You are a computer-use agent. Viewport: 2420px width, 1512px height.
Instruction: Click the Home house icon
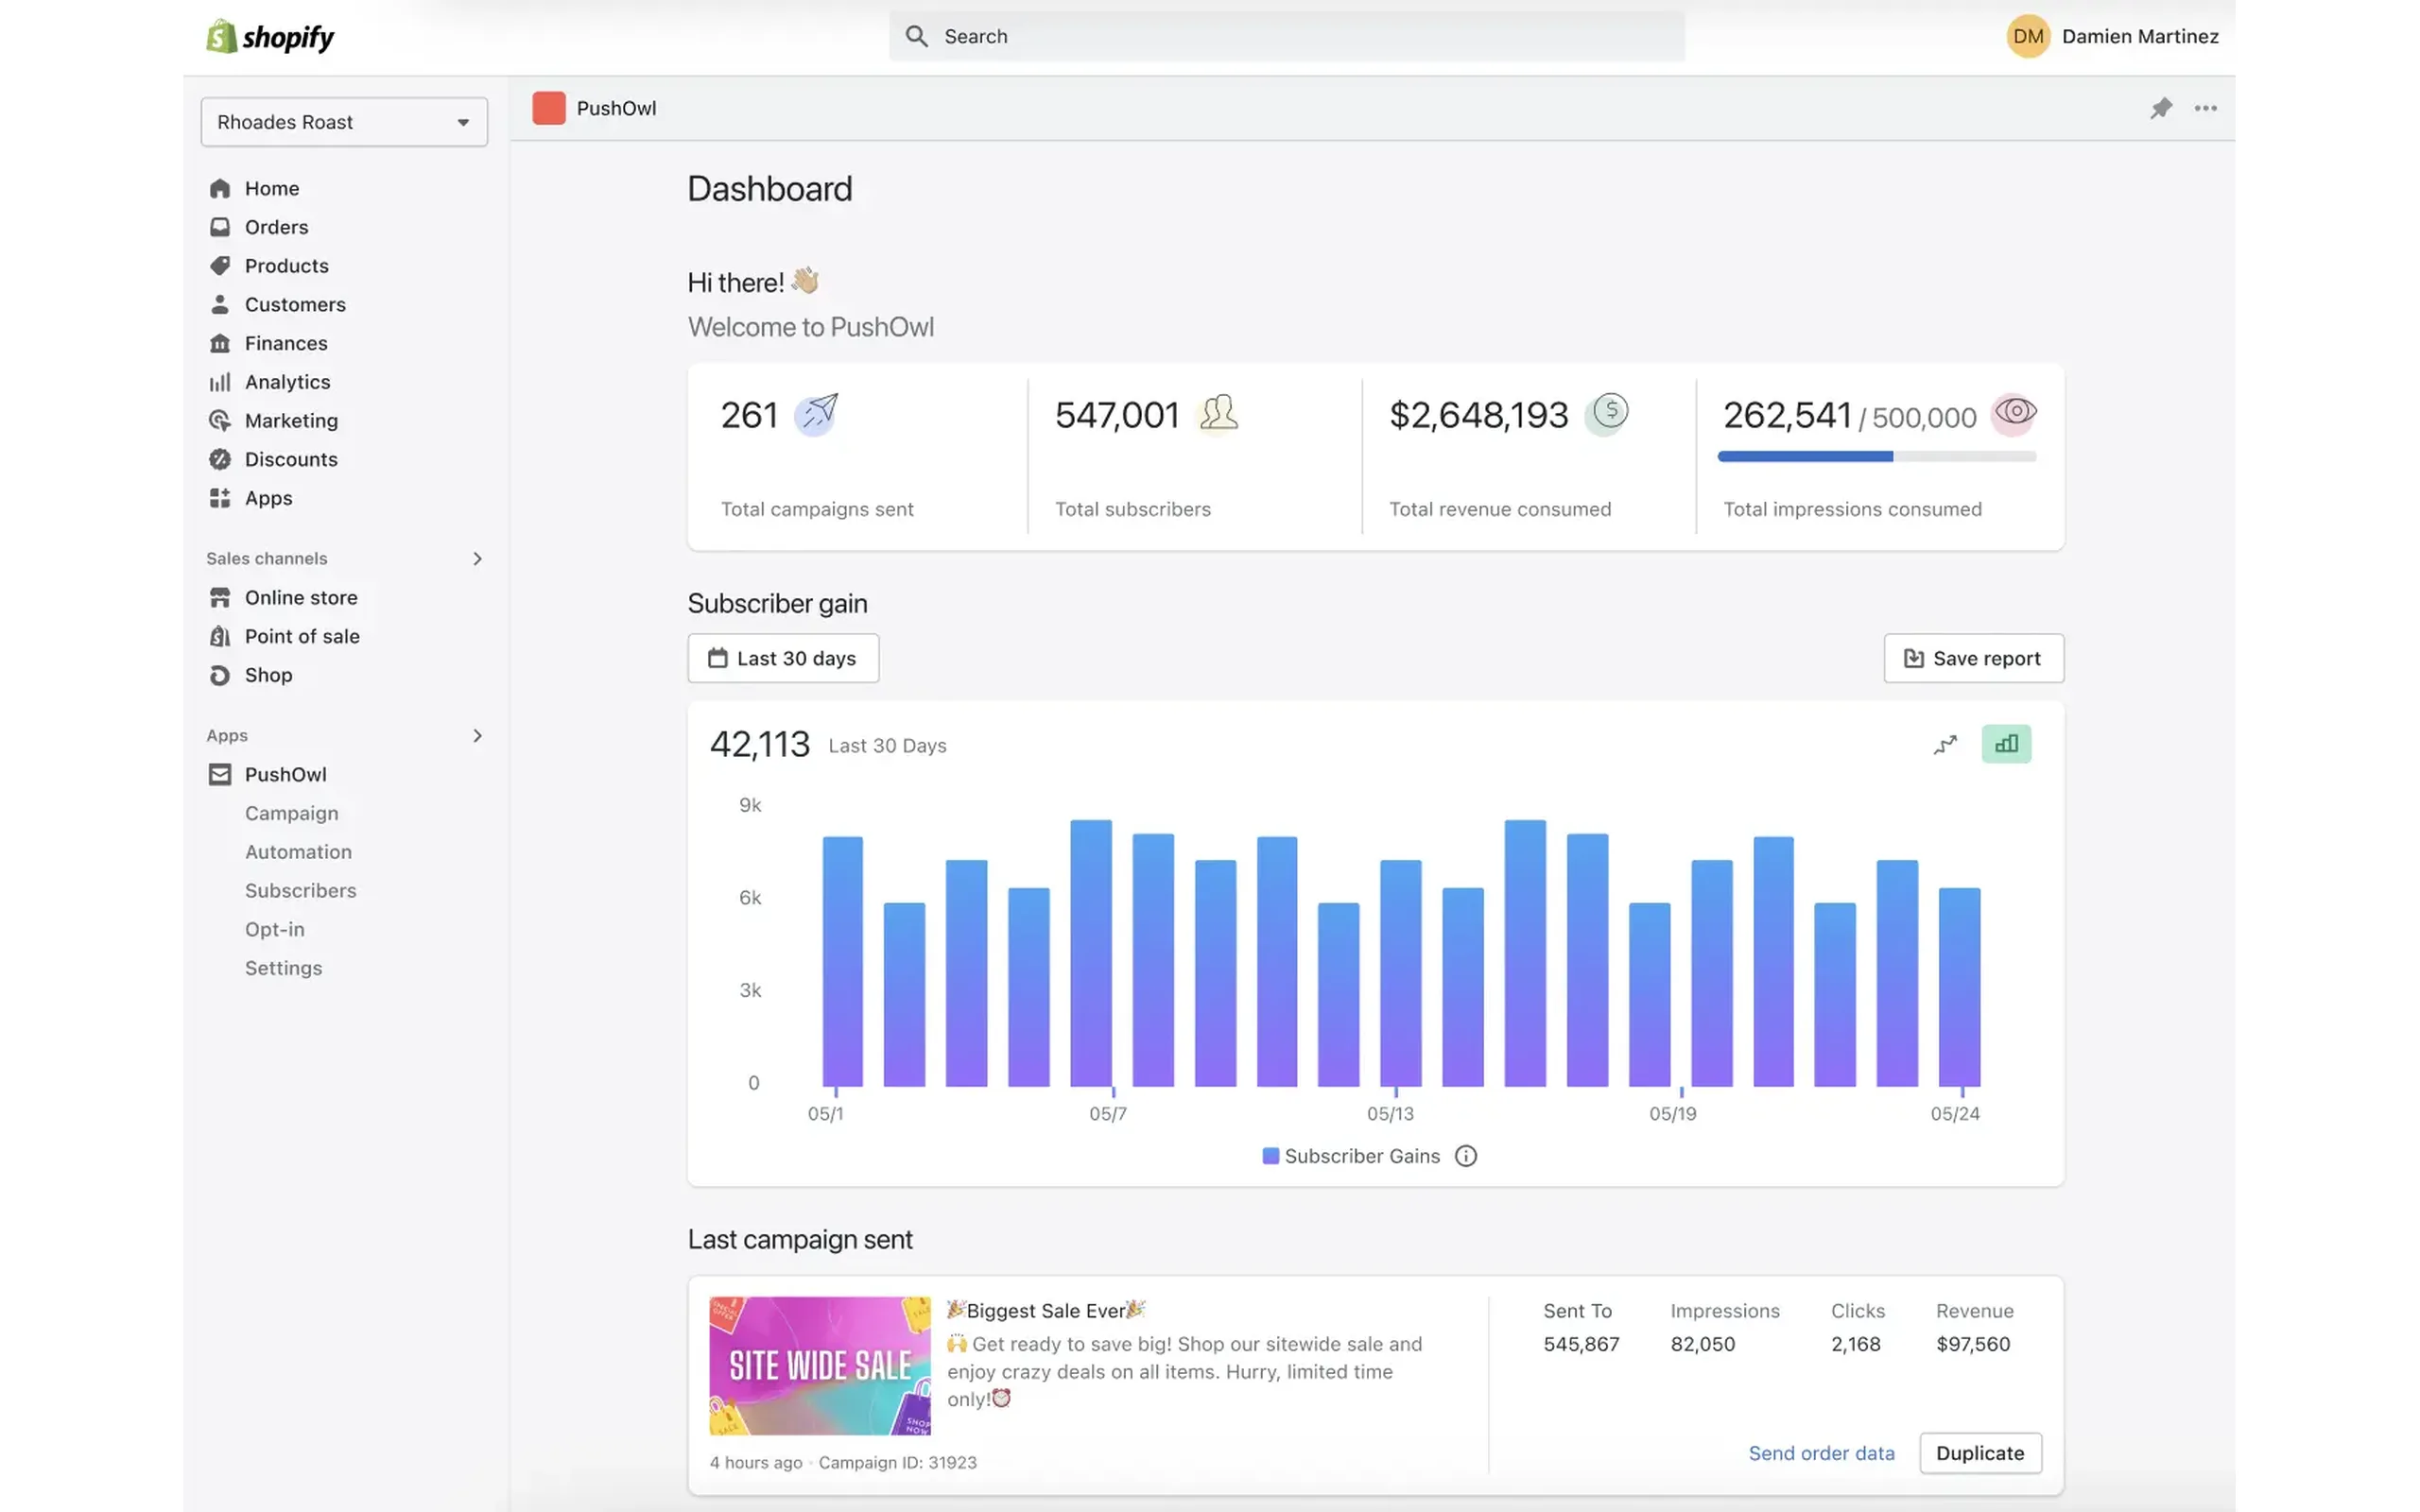click(x=220, y=188)
